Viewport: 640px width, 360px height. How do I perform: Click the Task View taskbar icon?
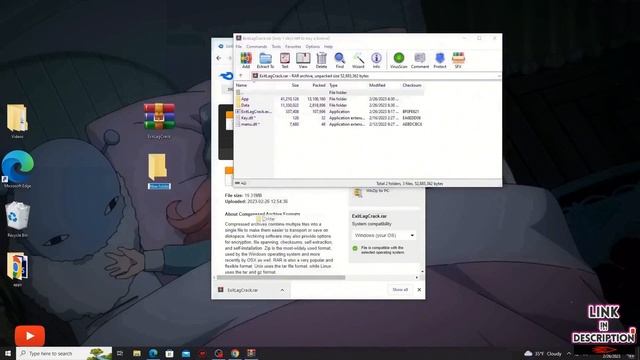coord(120,353)
